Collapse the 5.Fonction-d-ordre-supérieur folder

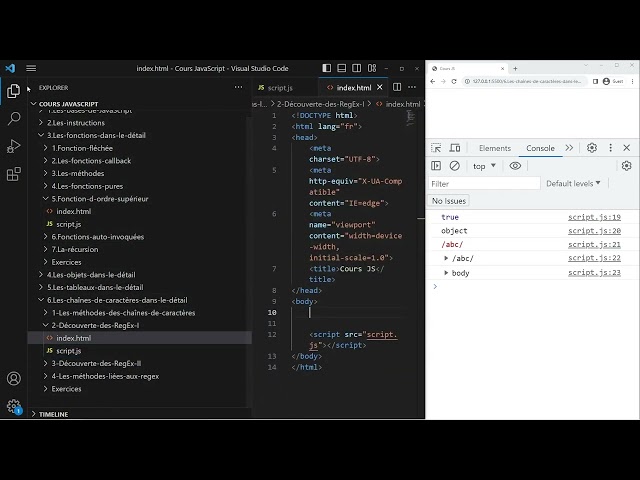(x=100, y=199)
